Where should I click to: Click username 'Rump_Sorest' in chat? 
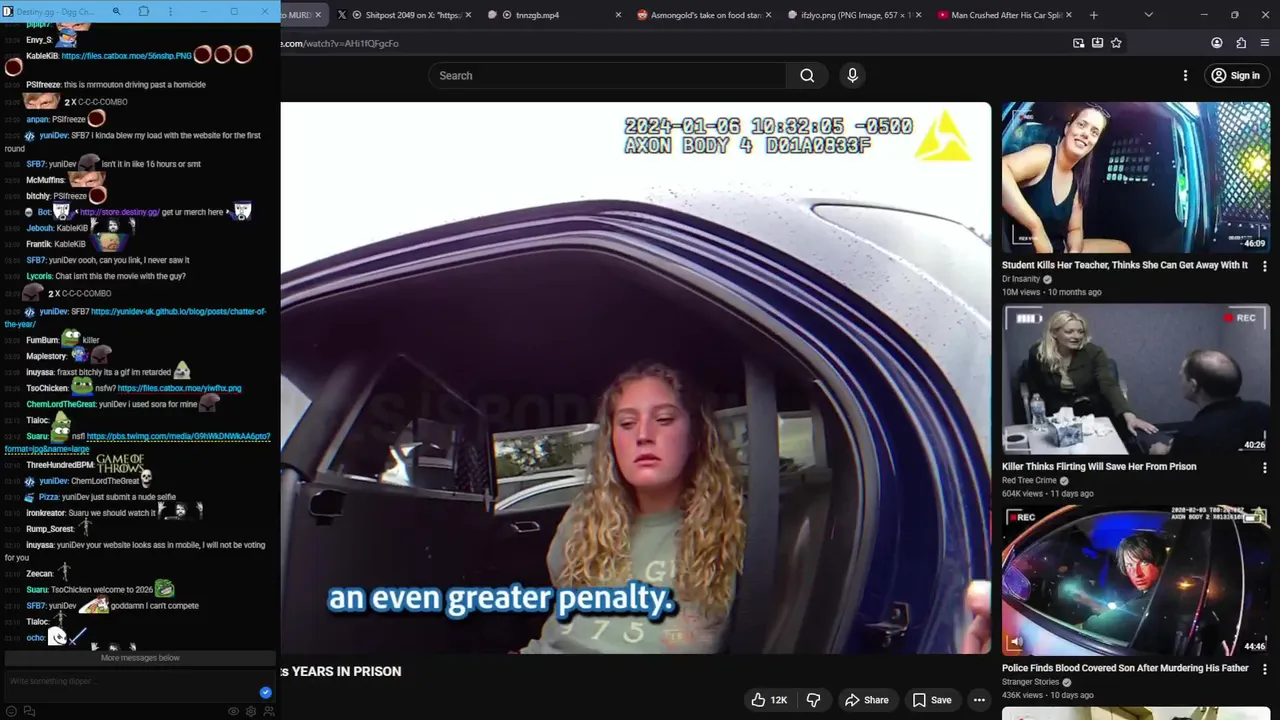point(50,529)
